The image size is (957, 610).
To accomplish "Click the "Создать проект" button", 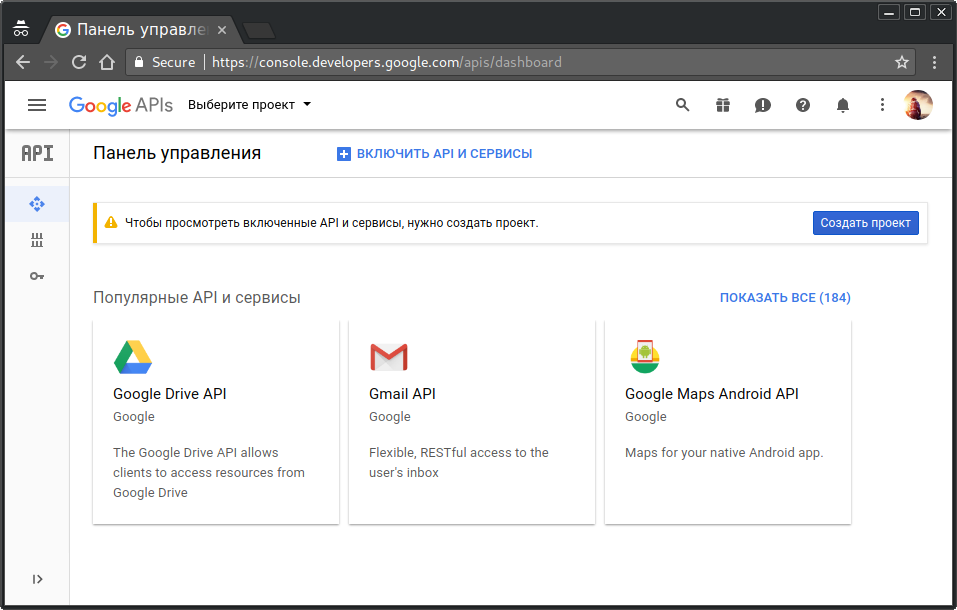I will pyautogui.click(x=865, y=222).
